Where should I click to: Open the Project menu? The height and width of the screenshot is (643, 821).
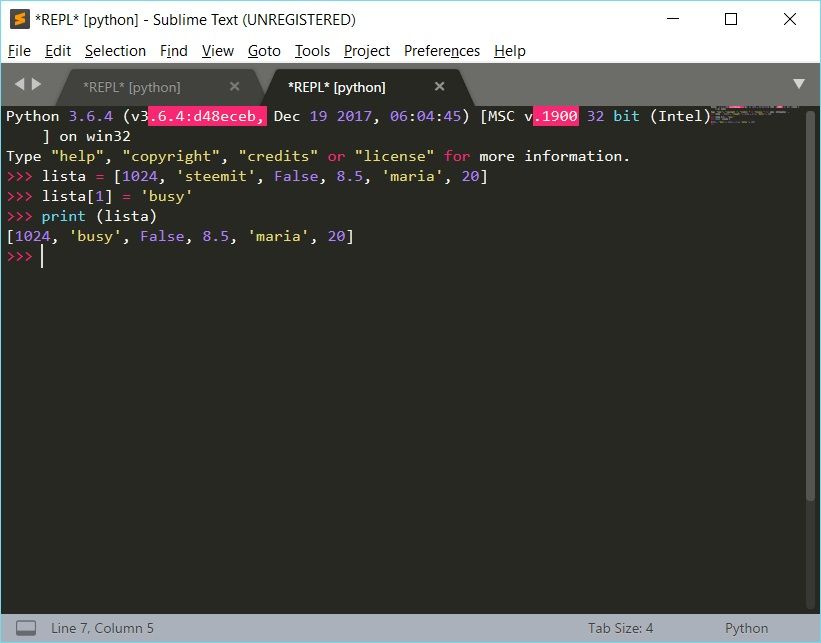pos(367,51)
